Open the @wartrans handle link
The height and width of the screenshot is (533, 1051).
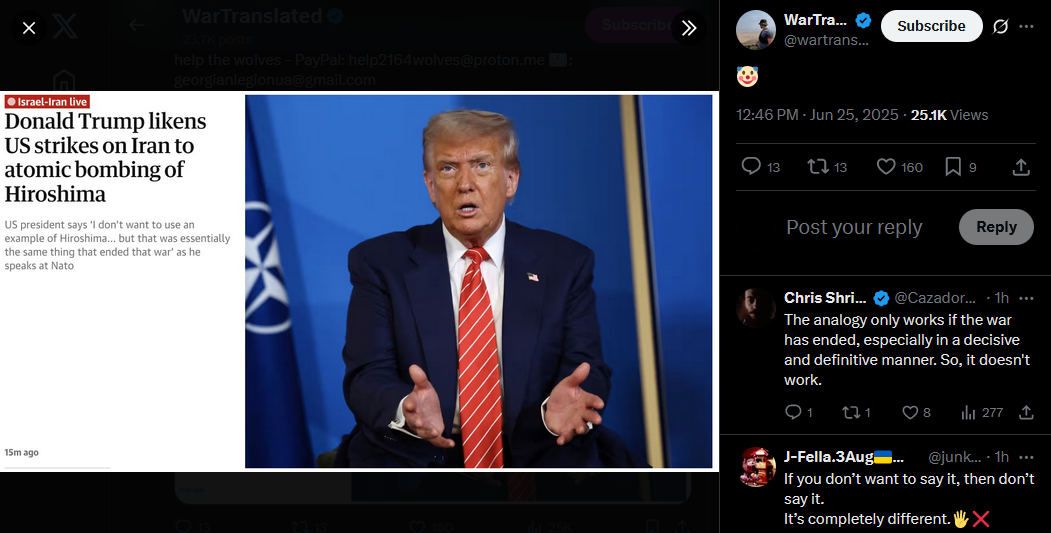(x=826, y=40)
